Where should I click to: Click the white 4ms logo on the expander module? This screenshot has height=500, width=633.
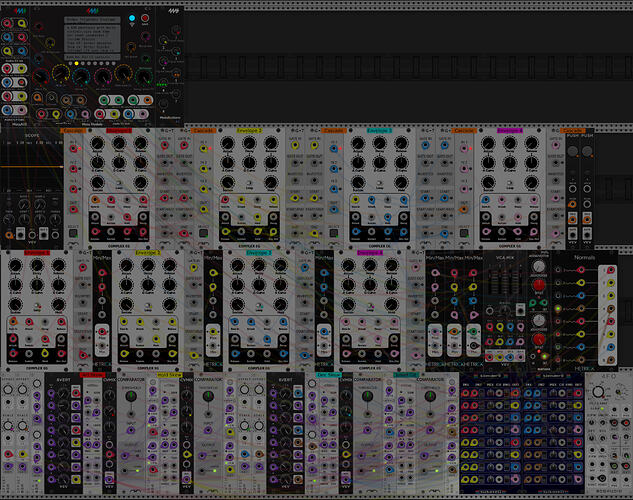173,11
